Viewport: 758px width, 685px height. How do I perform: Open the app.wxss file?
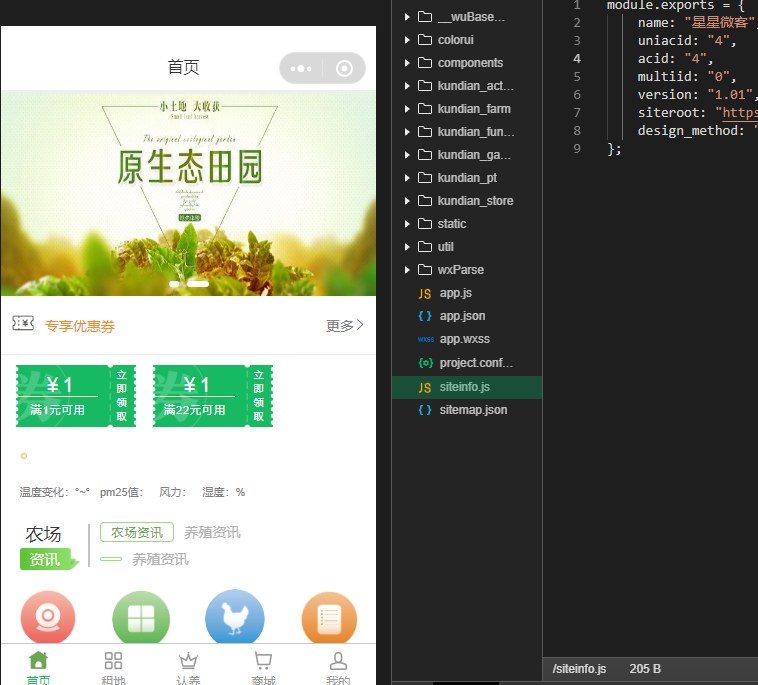464,339
